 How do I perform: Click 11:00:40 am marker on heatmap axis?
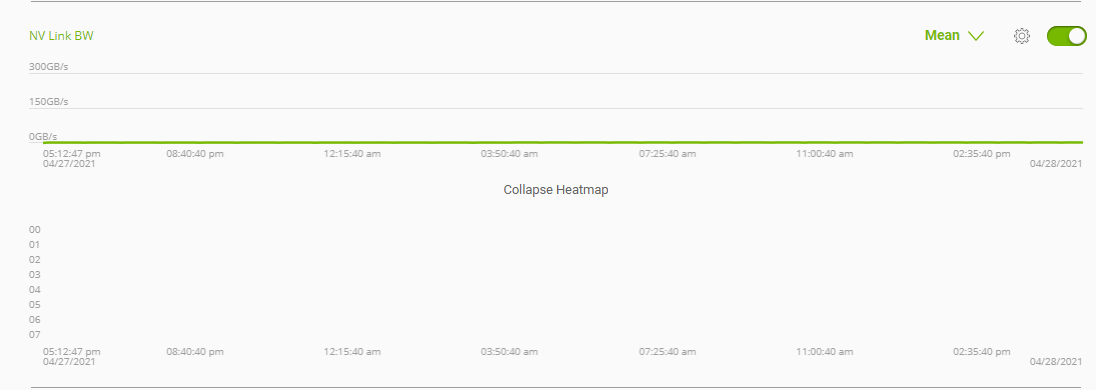tap(824, 352)
